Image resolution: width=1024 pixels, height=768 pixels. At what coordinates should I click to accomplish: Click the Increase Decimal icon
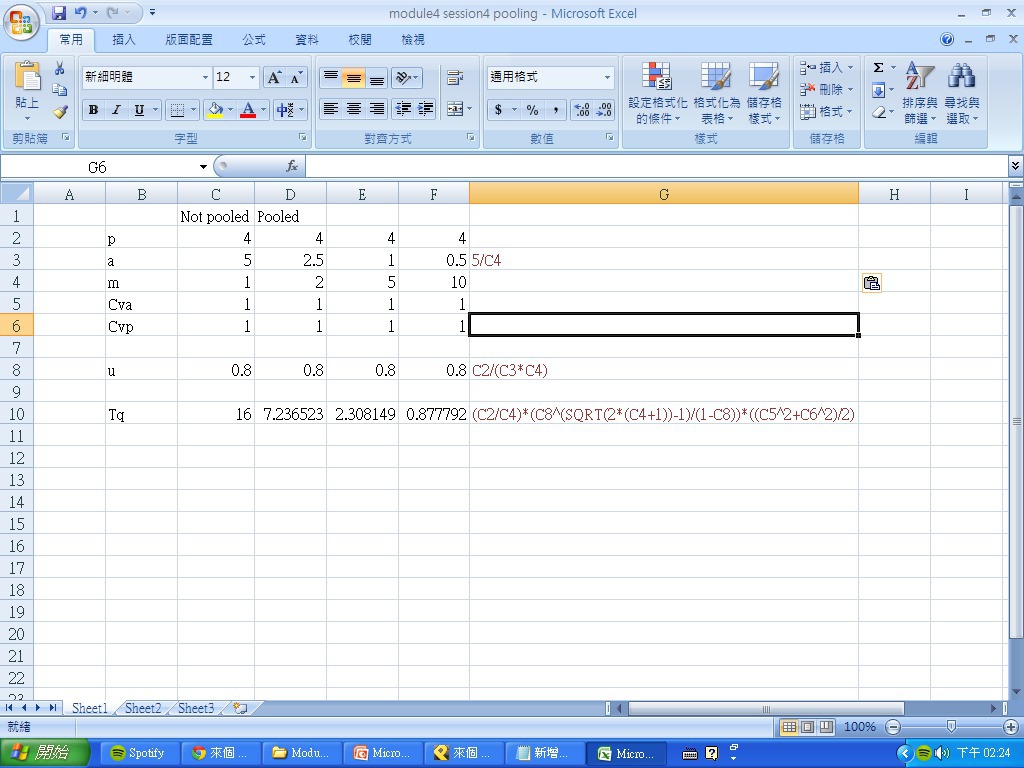click(x=582, y=110)
